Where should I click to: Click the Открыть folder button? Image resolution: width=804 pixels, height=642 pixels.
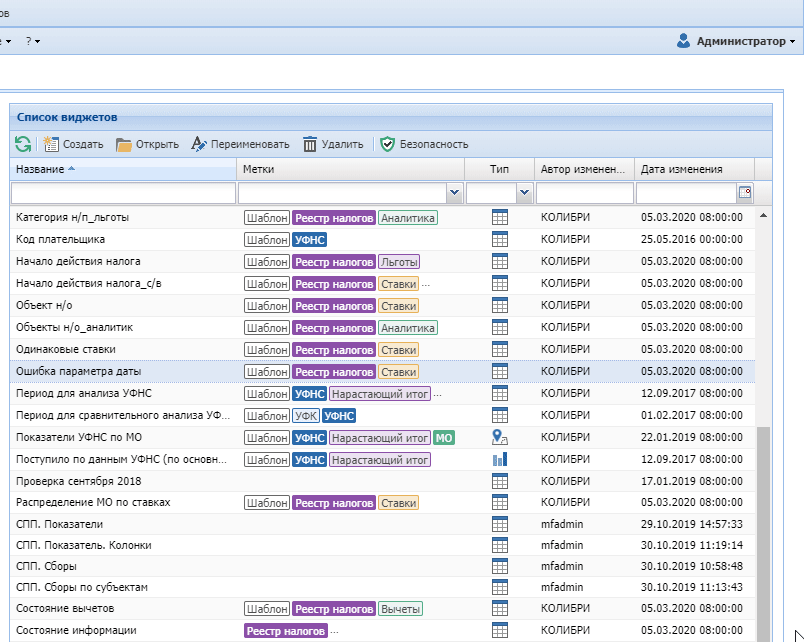click(x=147, y=144)
